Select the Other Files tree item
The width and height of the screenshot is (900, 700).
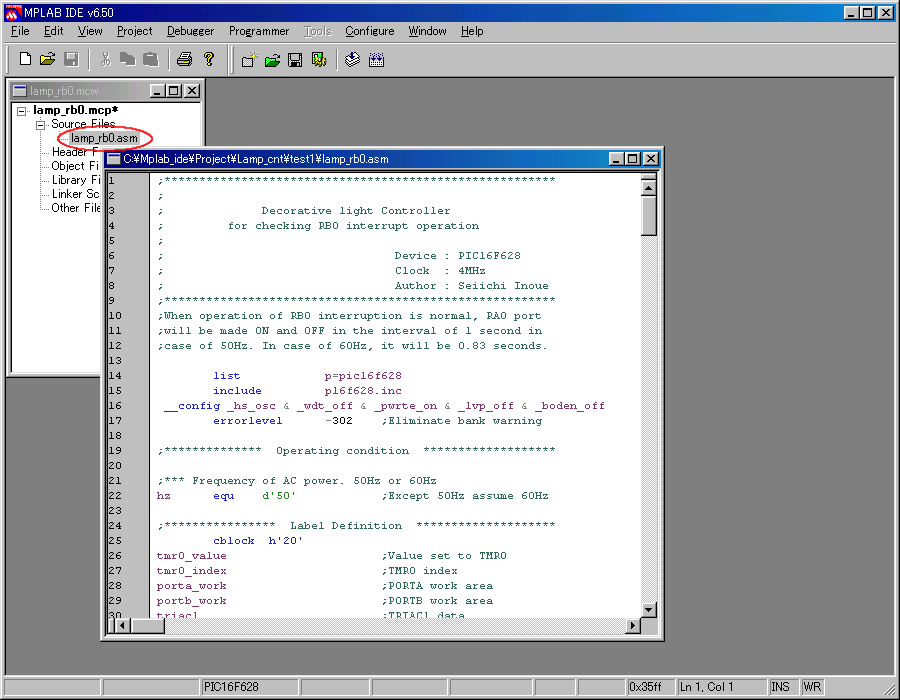click(x=76, y=208)
